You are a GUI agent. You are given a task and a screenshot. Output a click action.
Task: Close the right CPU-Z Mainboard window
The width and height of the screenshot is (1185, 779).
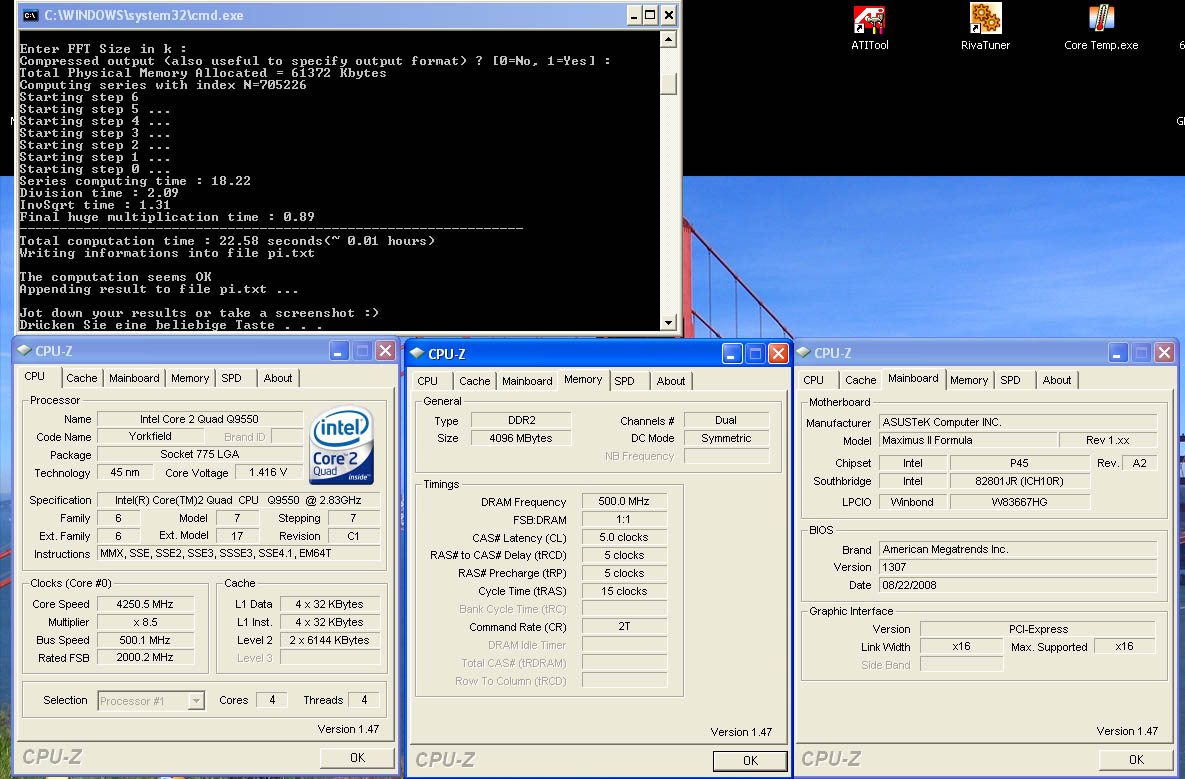pyautogui.click(x=1165, y=352)
